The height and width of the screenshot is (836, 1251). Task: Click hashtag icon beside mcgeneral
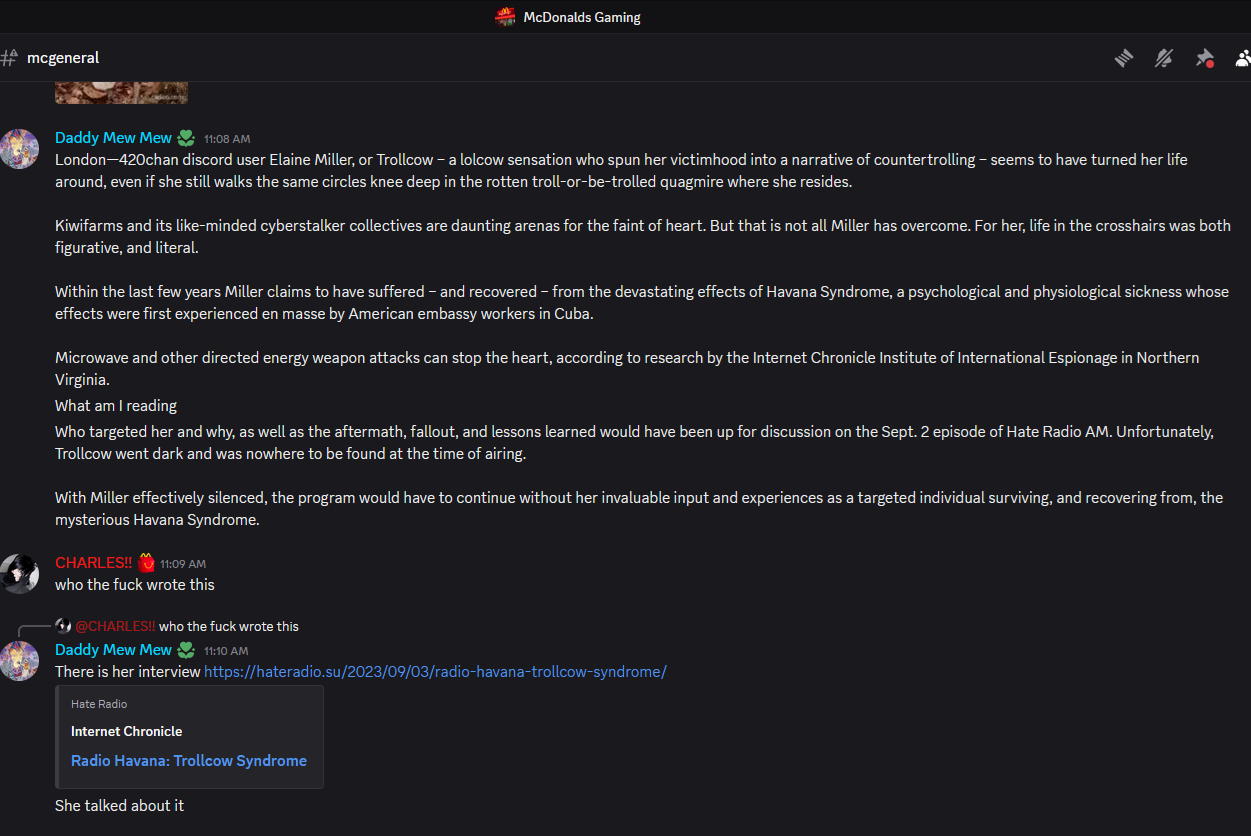pyautogui.click(x=9, y=58)
